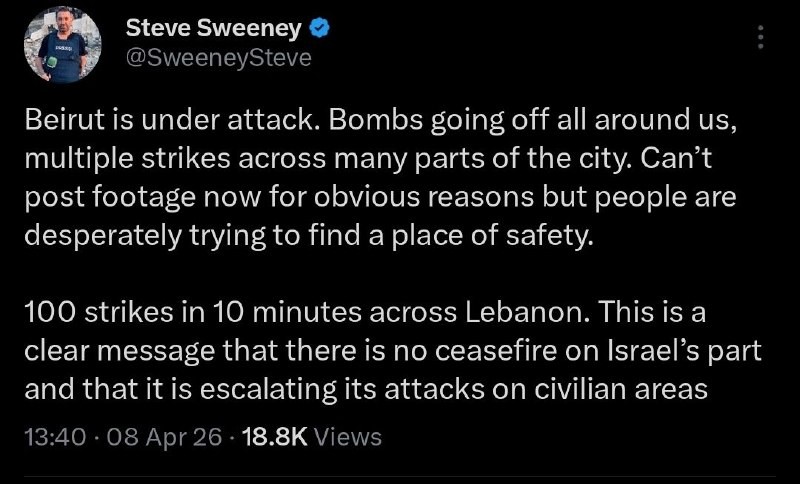The image size is (800, 484).
Task: Open the three-dot more options menu
Action: click(761, 38)
